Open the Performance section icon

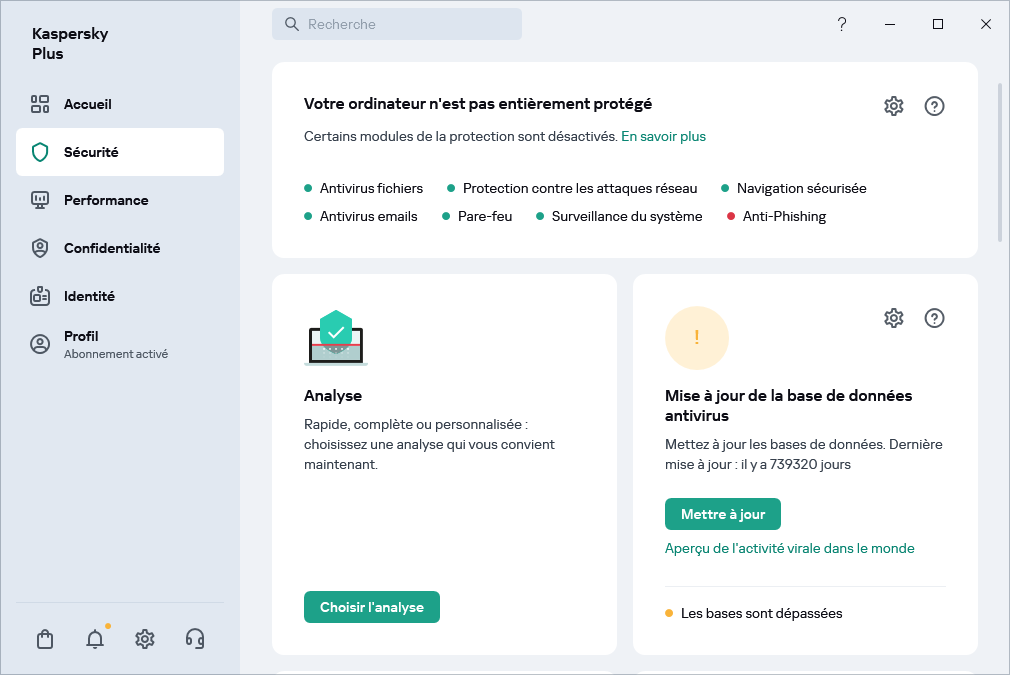click(40, 200)
